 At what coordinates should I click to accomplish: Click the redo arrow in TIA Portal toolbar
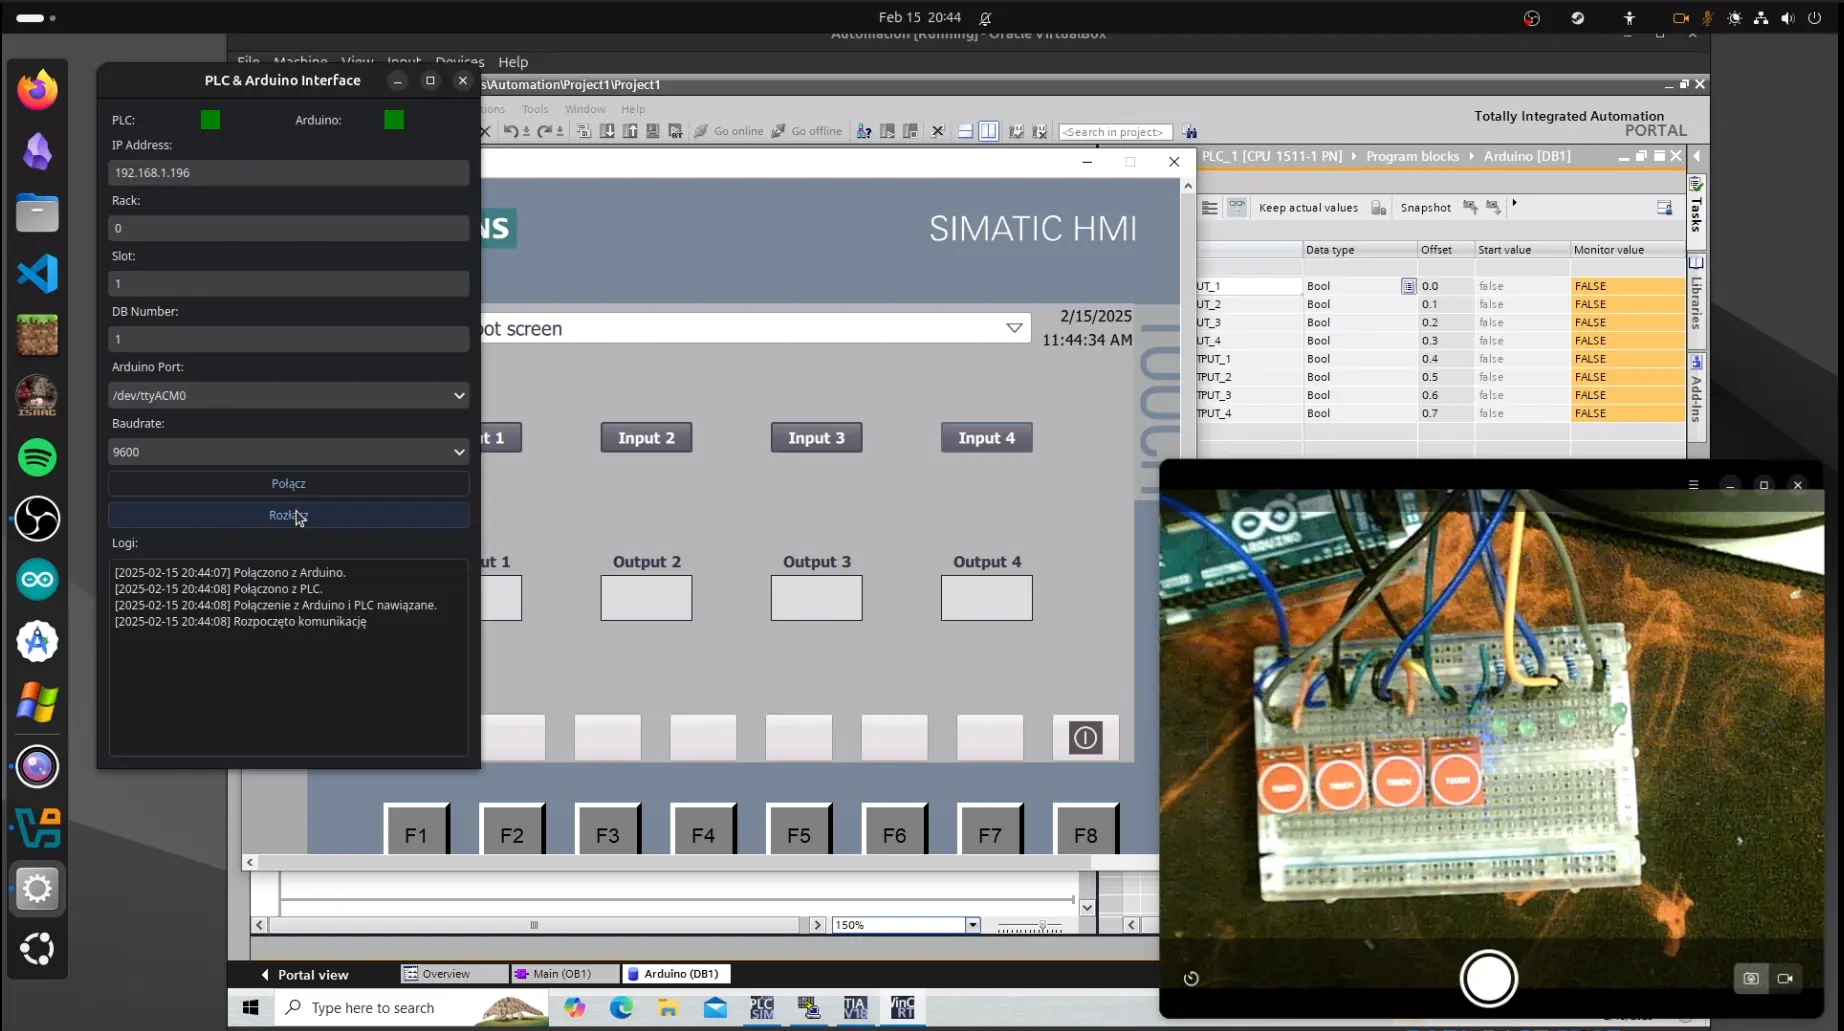click(544, 131)
